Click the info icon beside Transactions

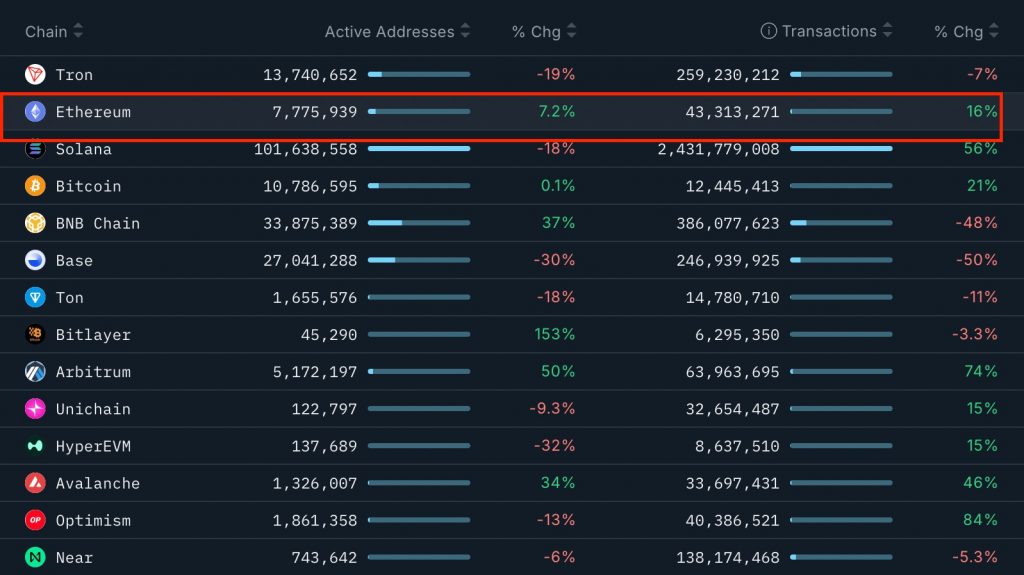769,31
